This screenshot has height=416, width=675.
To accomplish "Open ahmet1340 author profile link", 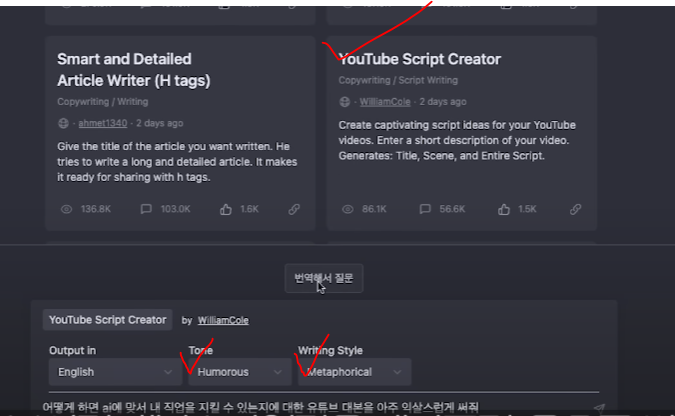I will pos(102,123).
